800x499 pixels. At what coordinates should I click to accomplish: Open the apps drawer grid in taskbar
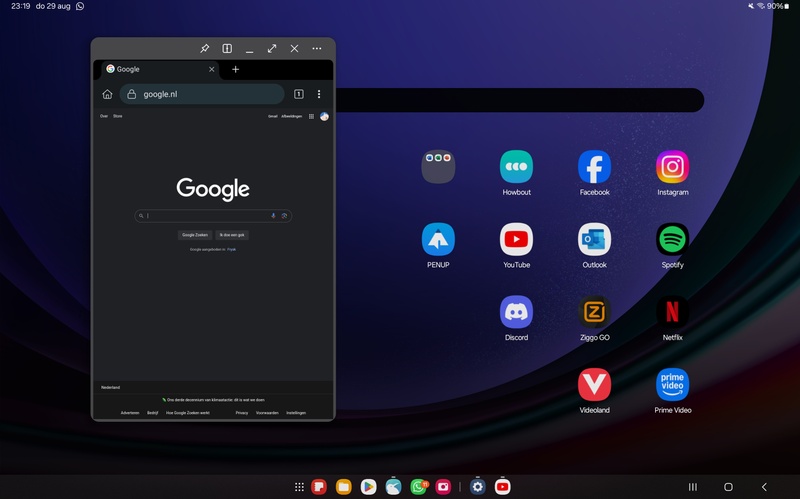(x=299, y=487)
